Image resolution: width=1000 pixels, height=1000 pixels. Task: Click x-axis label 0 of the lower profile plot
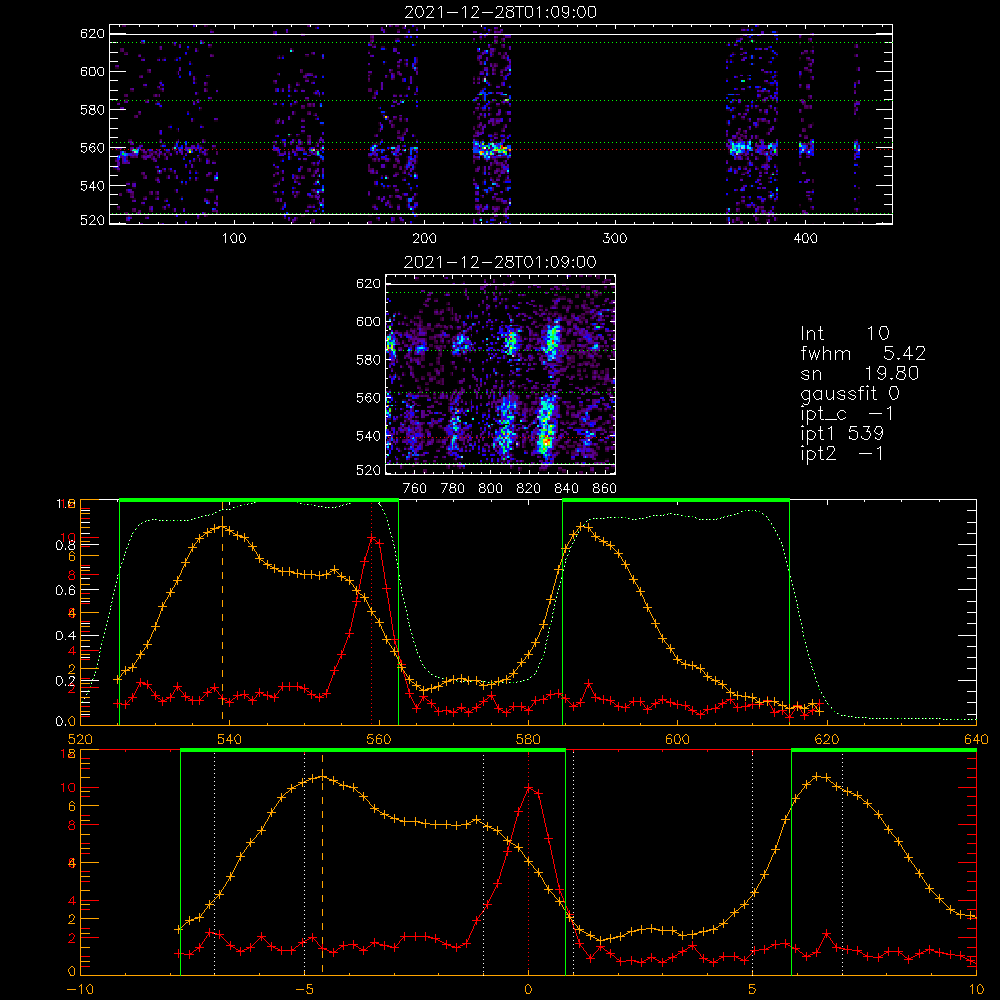[528, 990]
